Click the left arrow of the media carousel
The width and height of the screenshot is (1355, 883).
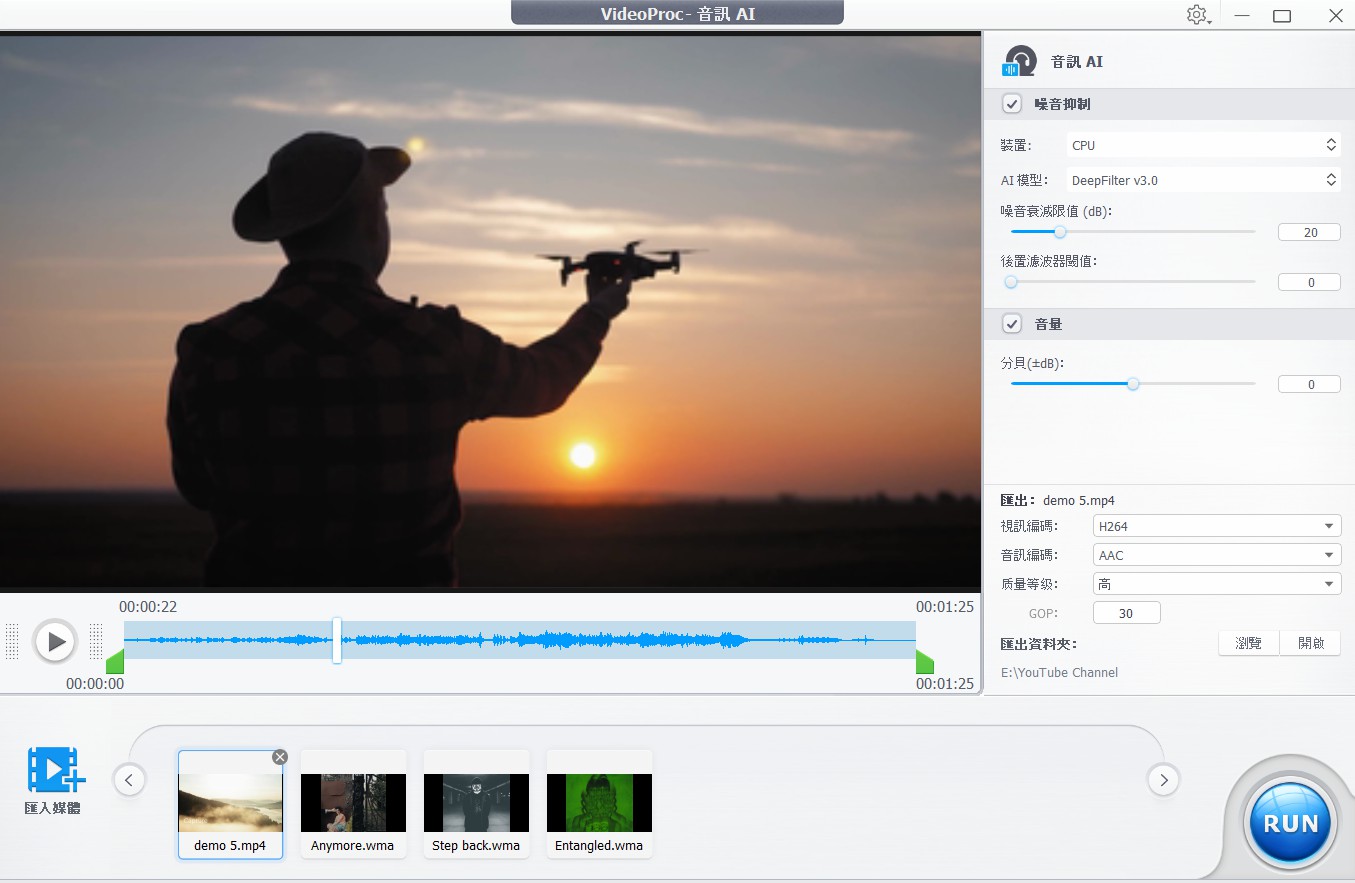point(129,779)
